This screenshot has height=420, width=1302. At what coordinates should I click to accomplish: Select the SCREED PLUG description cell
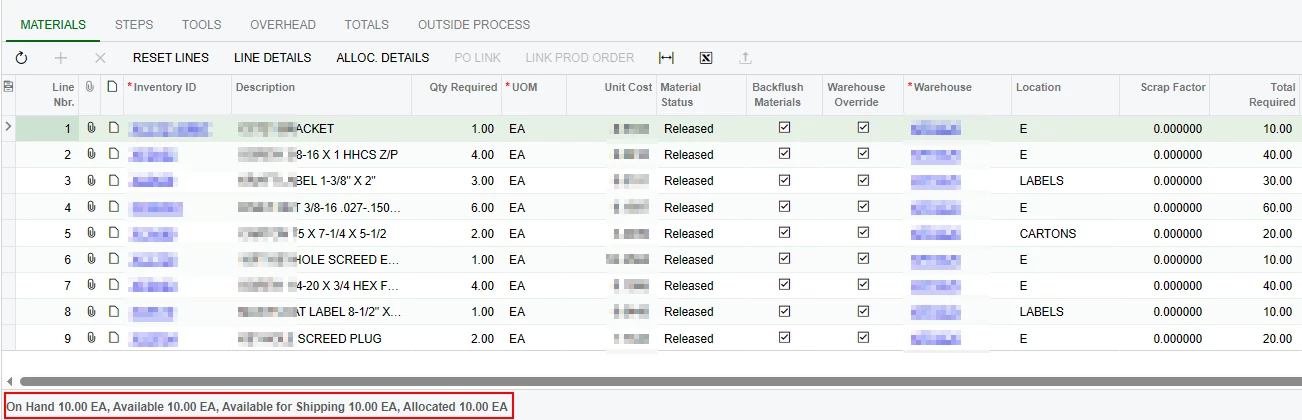[319, 339]
